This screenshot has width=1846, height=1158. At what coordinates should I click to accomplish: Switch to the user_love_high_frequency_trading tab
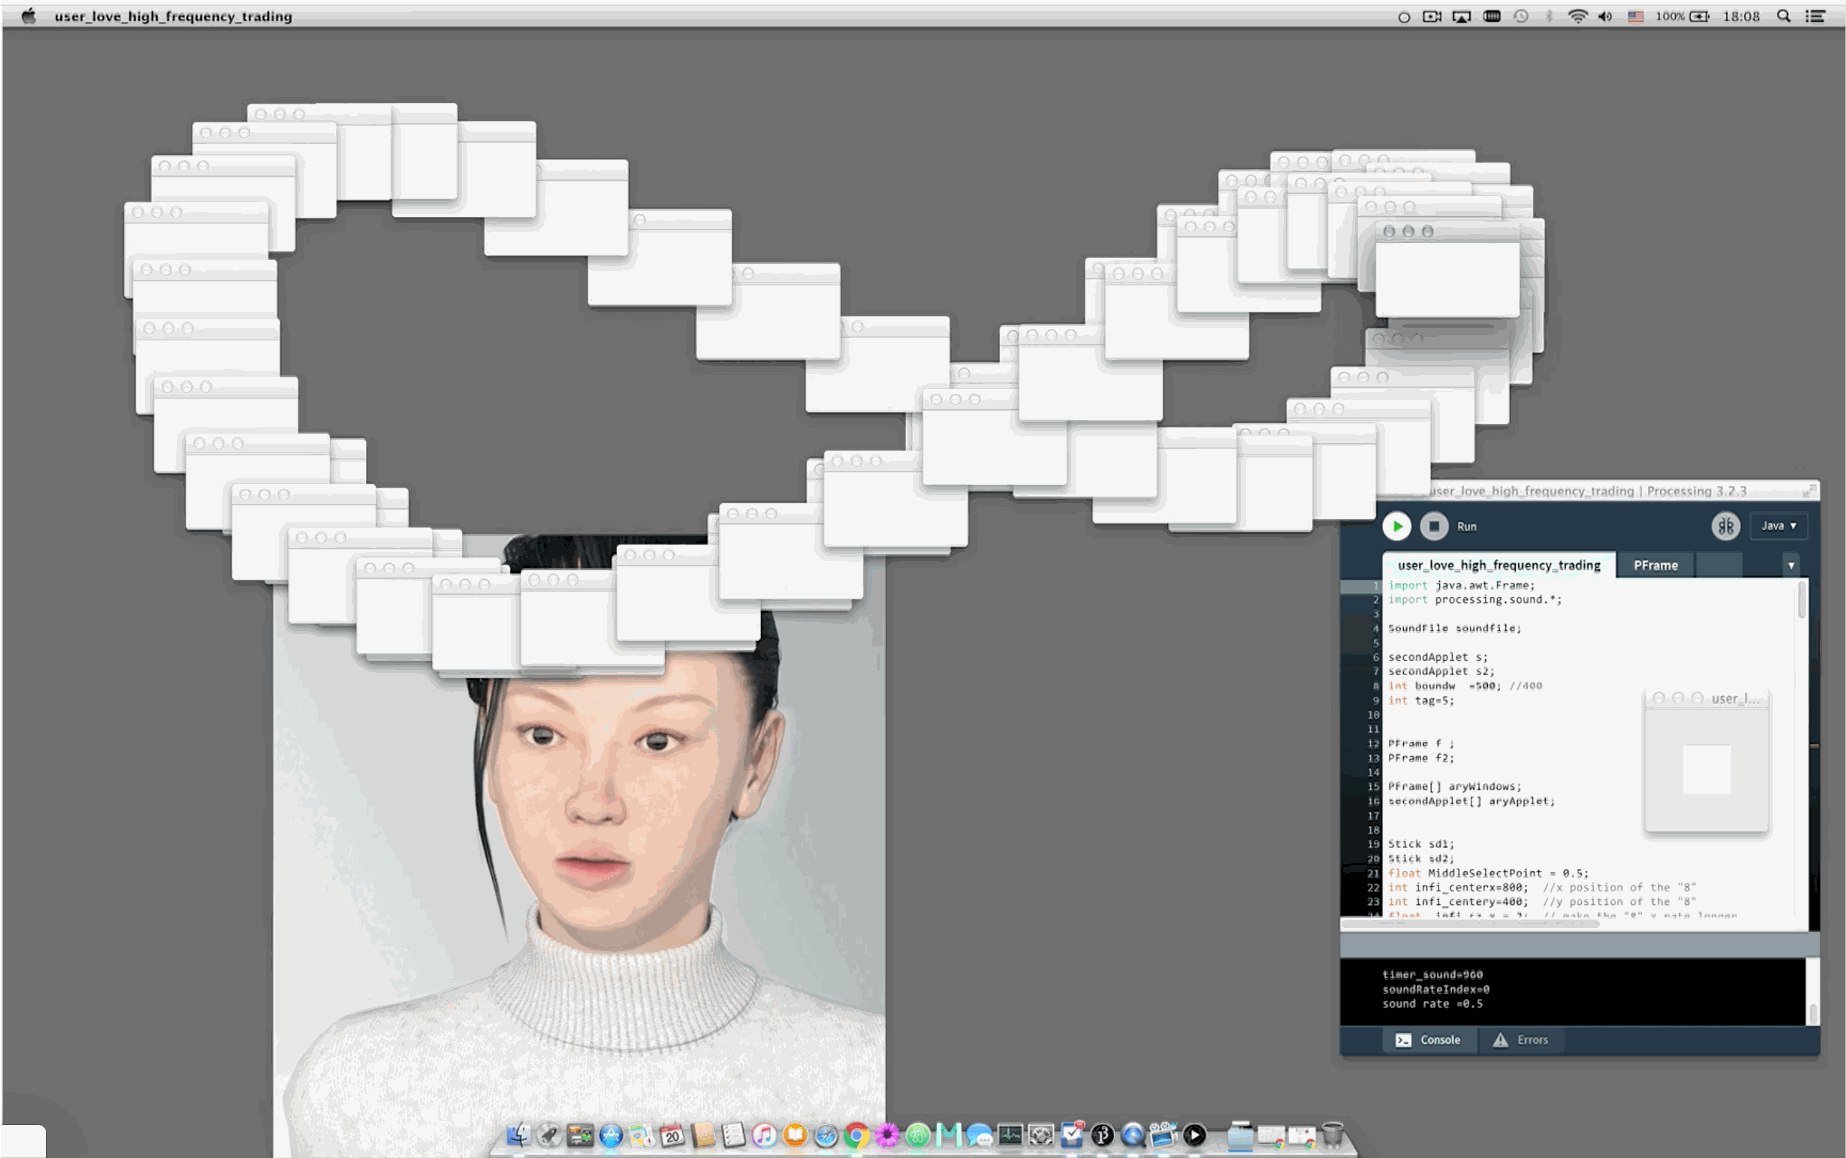[x=1499, y=565]
